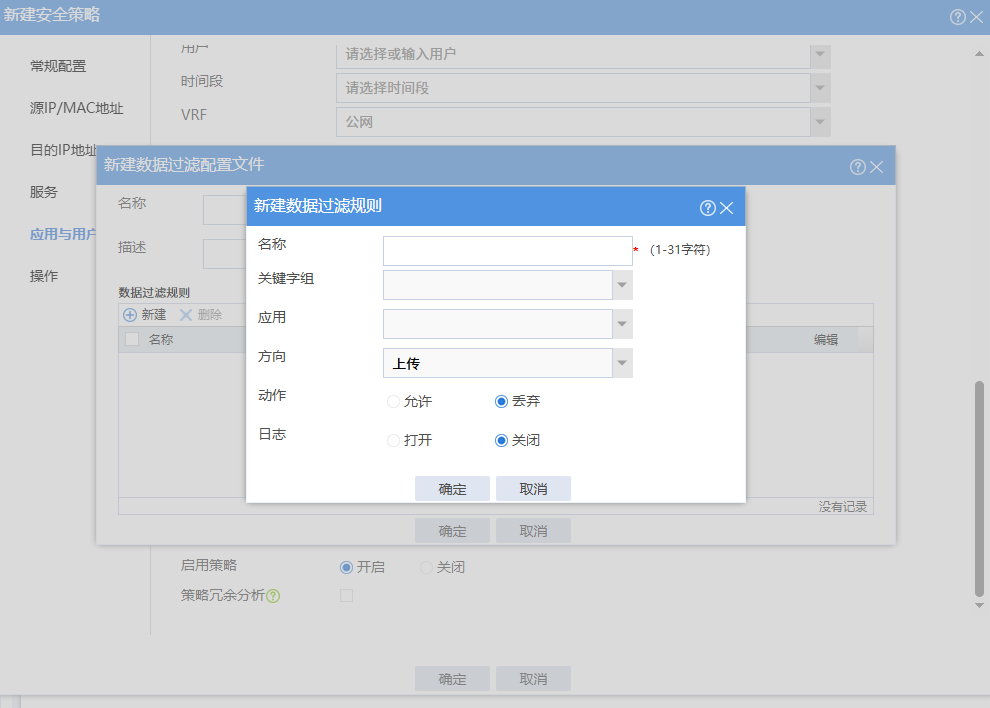Click help icon in 新建数据过滤规则 dialog
The width and height of the screenshot is (990, 708).
coord(708,208)
